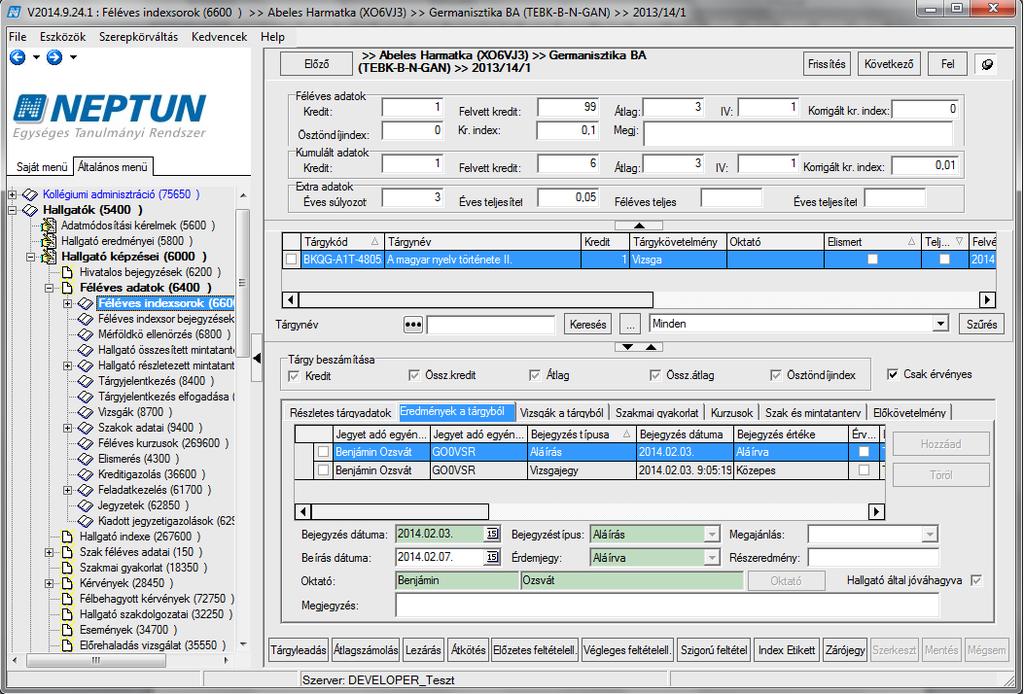Open the forward arrow history dropdown

tap(73, 57)
